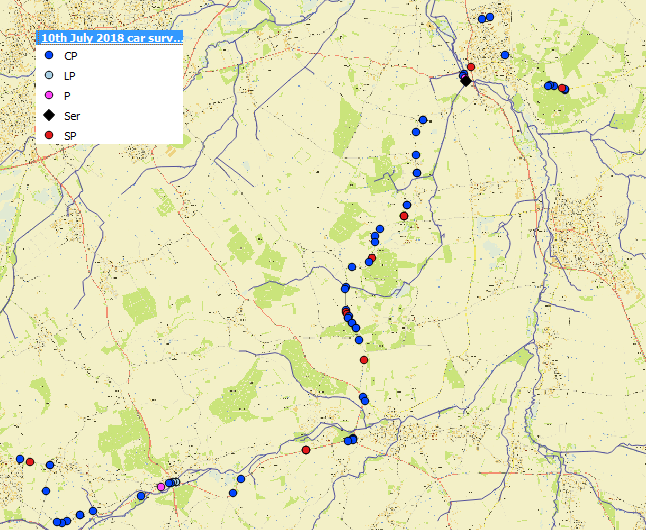Screen dimensions: 646x530
Task: Select the 'P' legend label
Action: pos(67,96)
